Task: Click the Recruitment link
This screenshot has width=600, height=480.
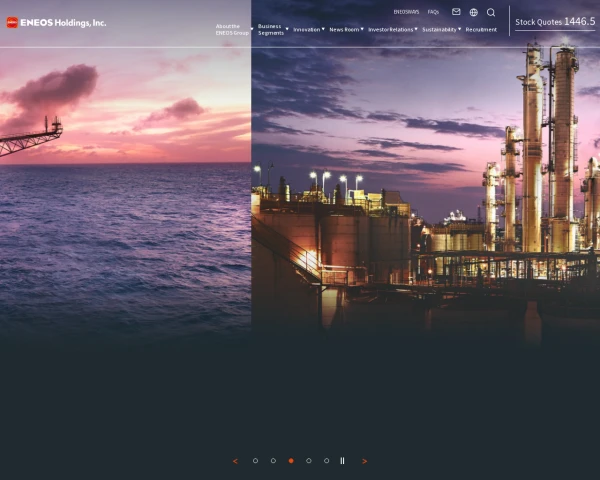Action: click(x=481, y=30)
